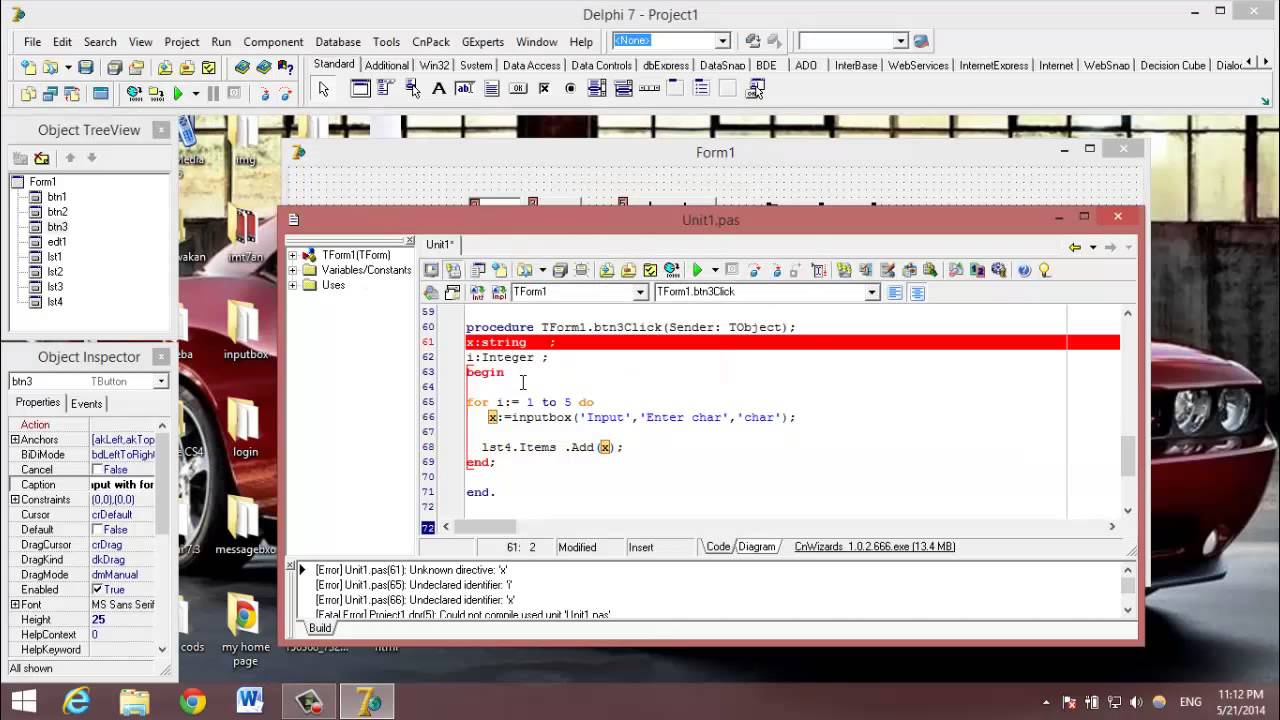Open Microsoft Word from the taskbar
This screenshot has width=1280, height=720.
point(250,701)
